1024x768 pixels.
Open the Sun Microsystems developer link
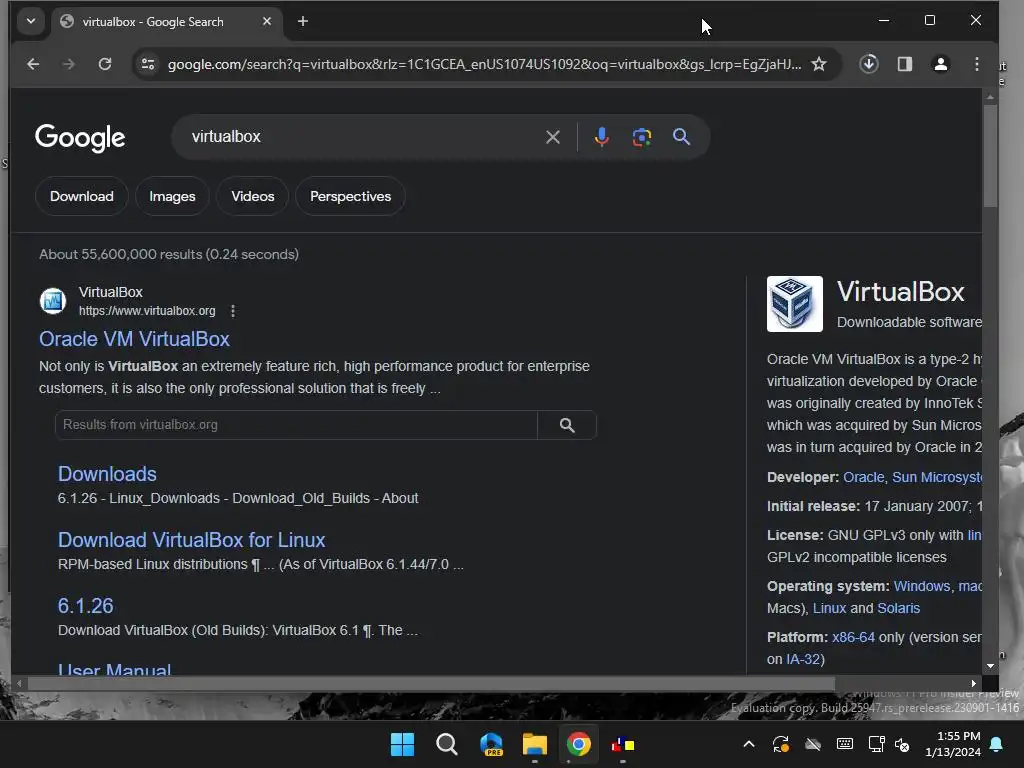[937, 477]
